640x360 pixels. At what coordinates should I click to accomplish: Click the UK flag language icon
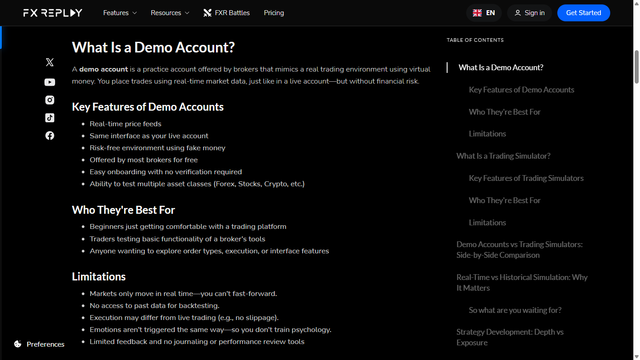point(477,13)
